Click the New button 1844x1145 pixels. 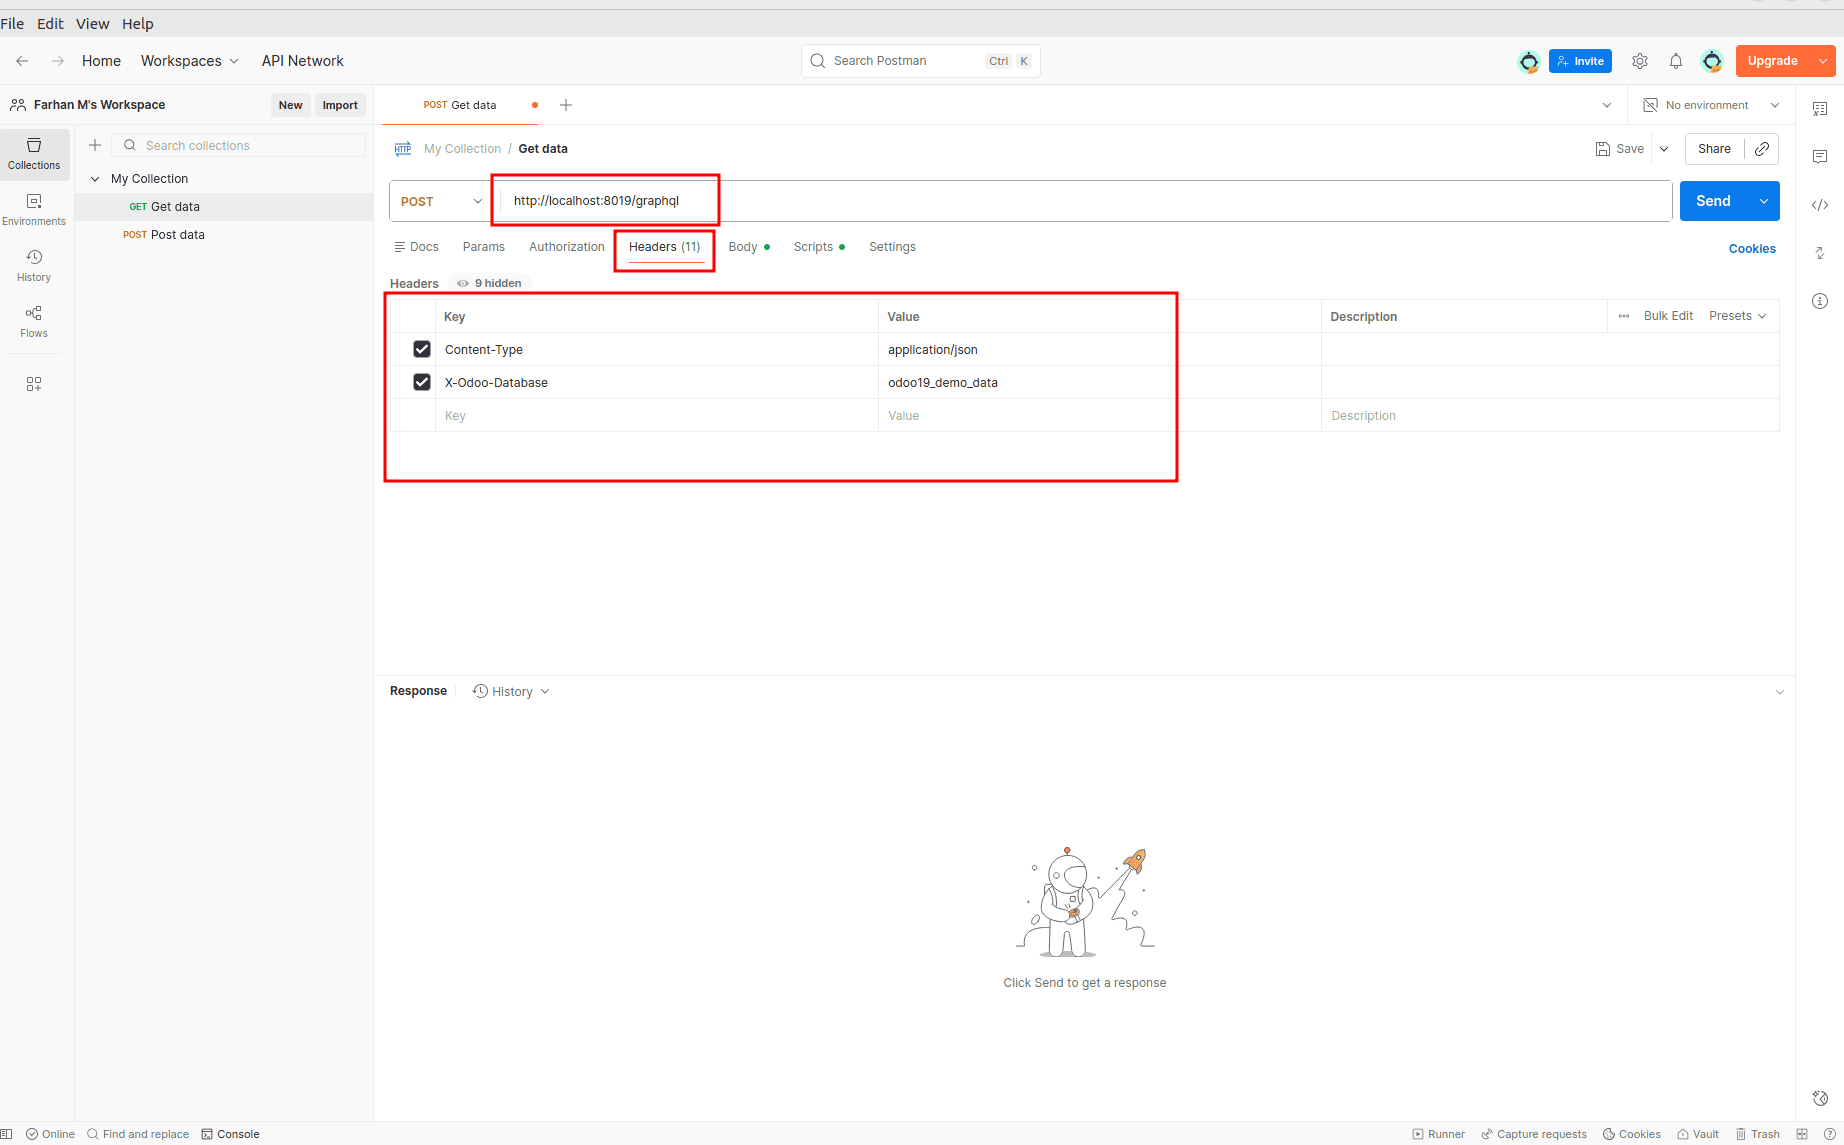coord(290,105)
